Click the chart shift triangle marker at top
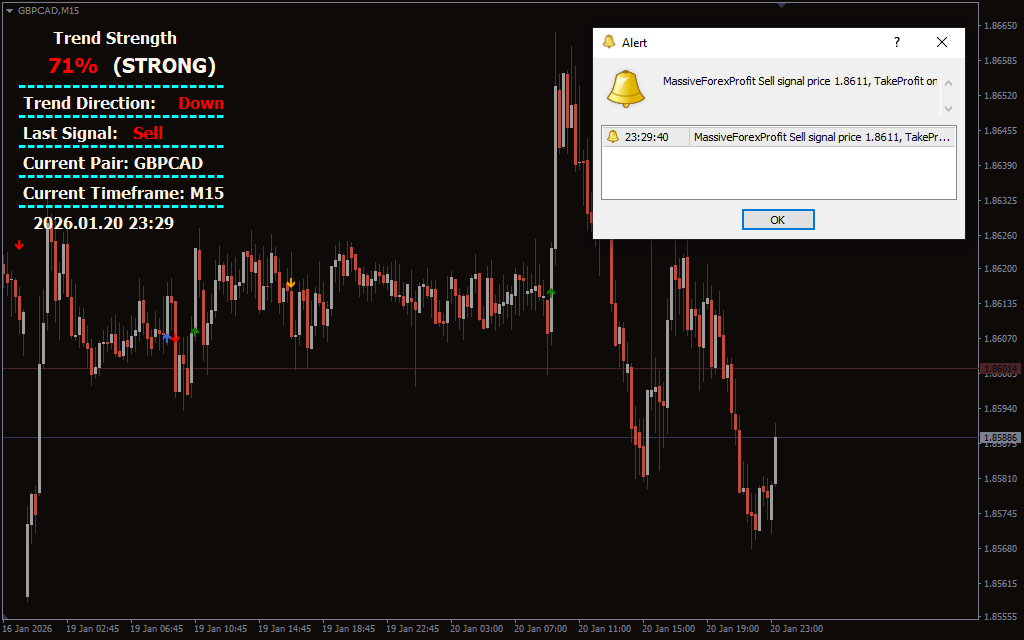1024x640 pixels. point(781,5)
